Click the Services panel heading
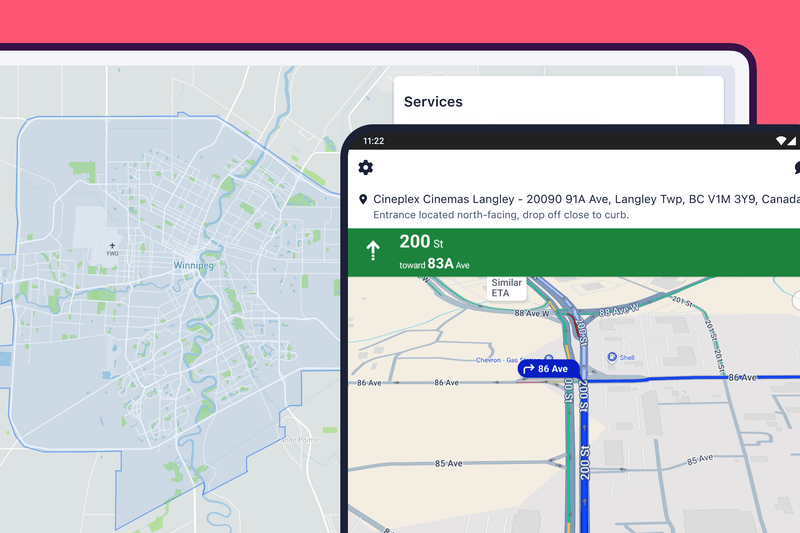The height and width of the screenshot is (533, 800). tap(433, 101)
